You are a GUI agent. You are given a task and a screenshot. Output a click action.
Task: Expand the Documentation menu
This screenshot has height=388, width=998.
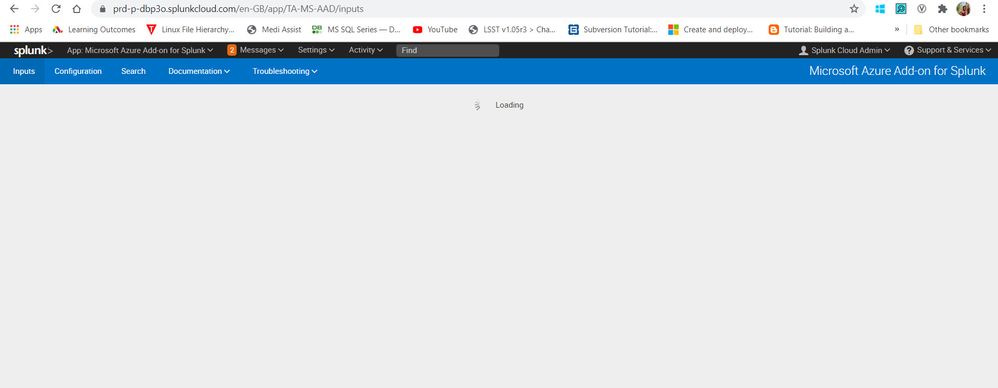[199, 71]
